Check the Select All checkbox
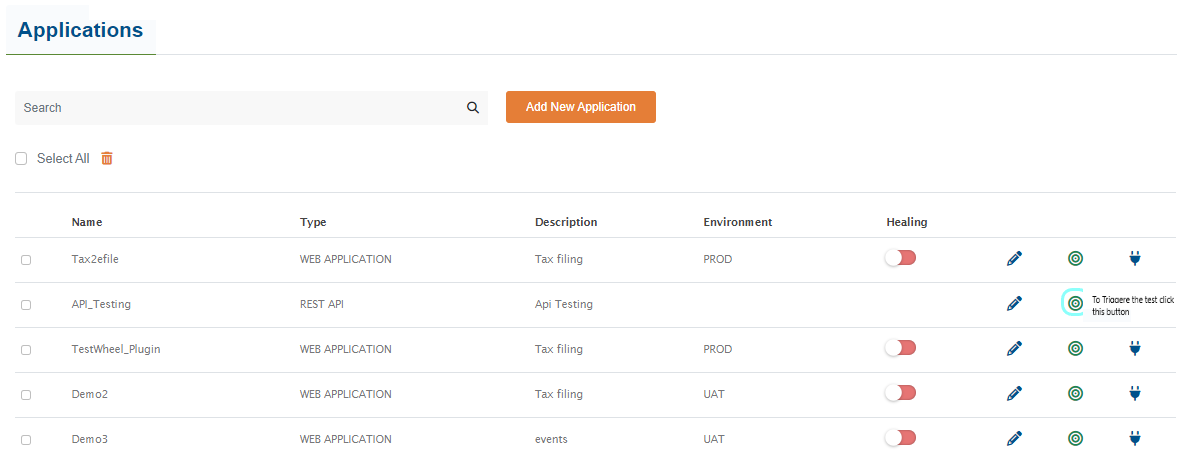 (21, 159)
